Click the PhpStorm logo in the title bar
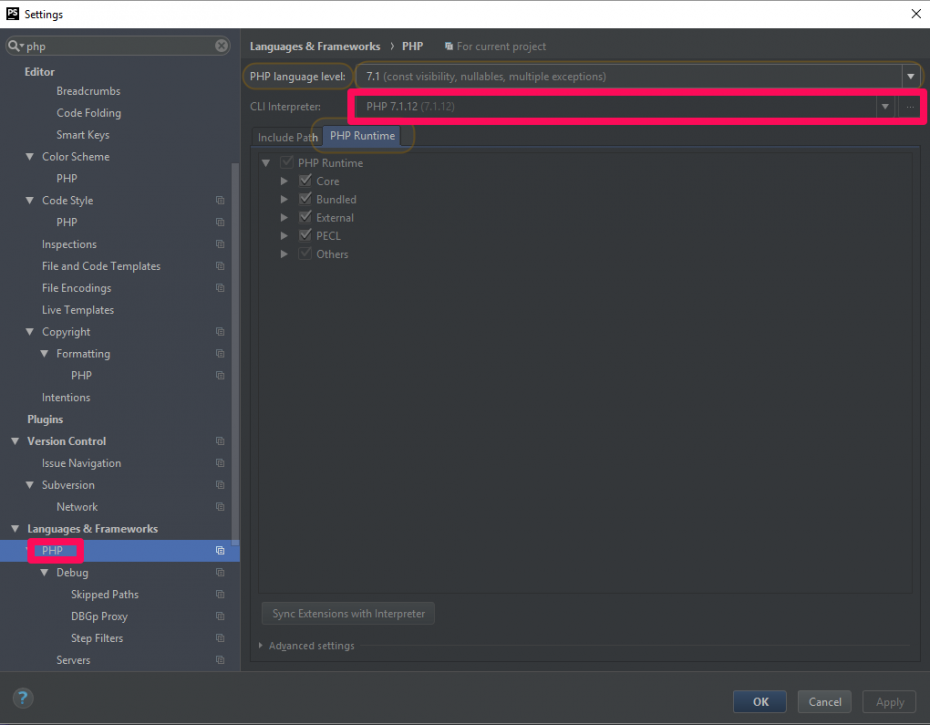Image resolution: width=930 pixels, height=725 pixels. click(12, 13)
